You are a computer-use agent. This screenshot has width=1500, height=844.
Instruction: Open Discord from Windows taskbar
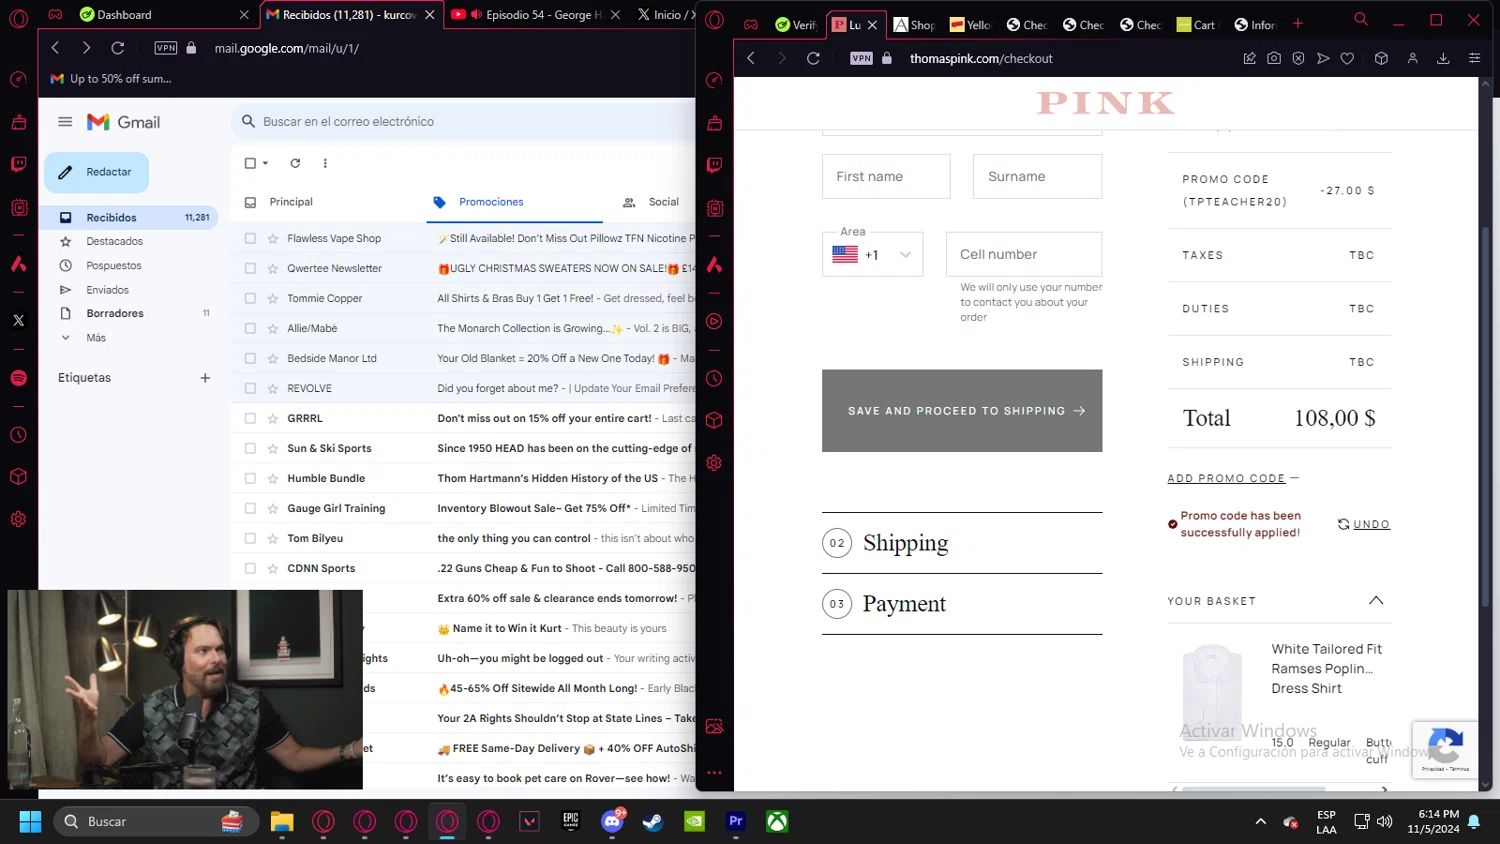pyautogui.click(x=612, y=821)
